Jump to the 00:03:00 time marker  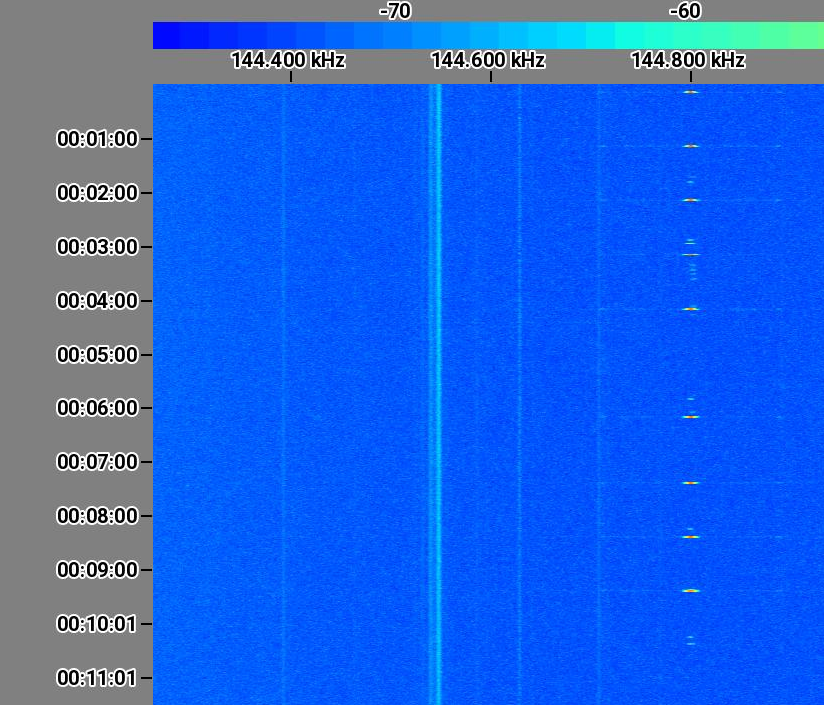pyautogui.click(x=97, y=247)
